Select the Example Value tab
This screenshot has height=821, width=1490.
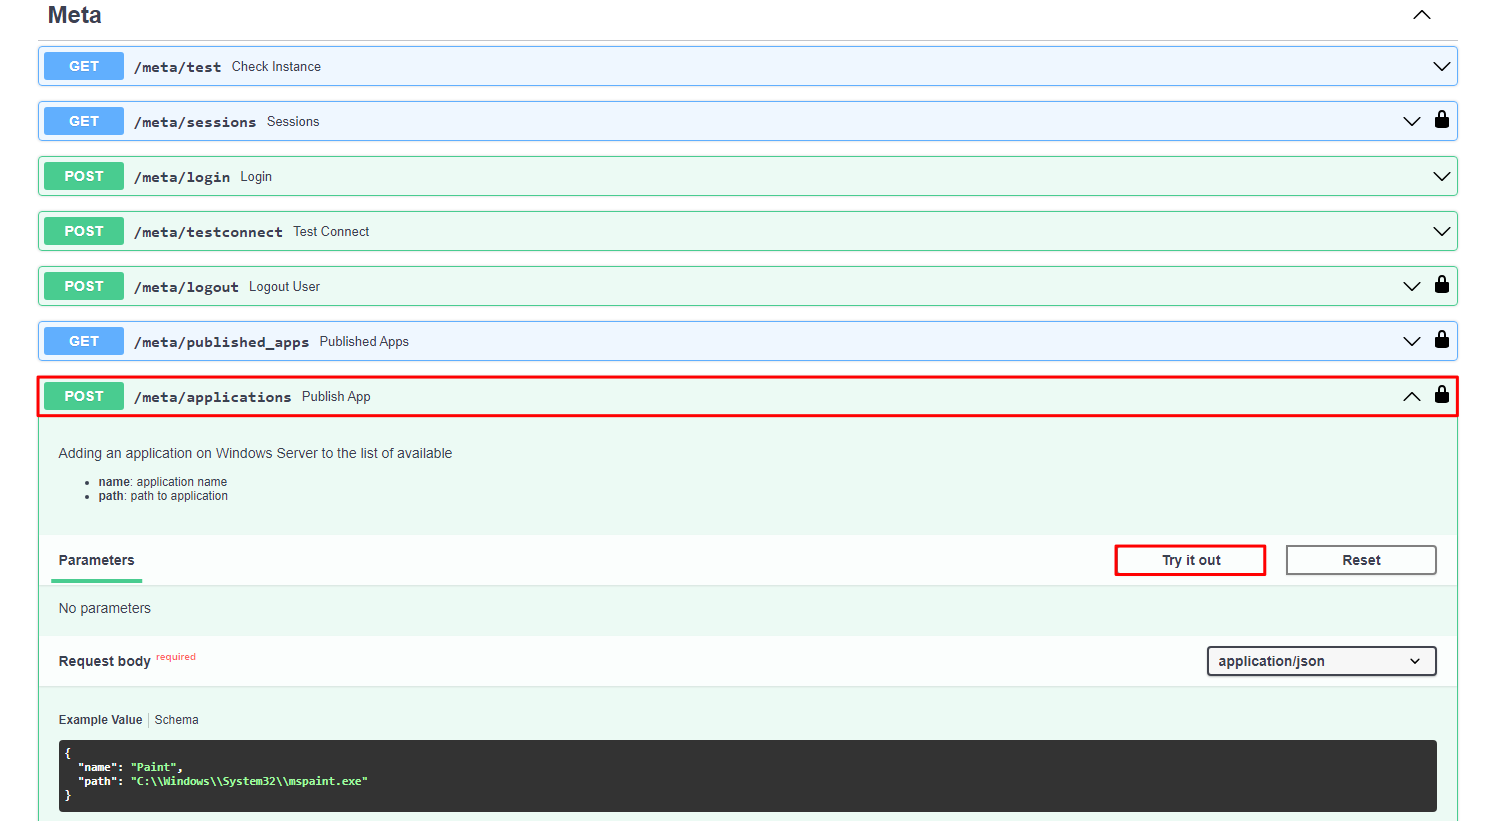(100, 720)
